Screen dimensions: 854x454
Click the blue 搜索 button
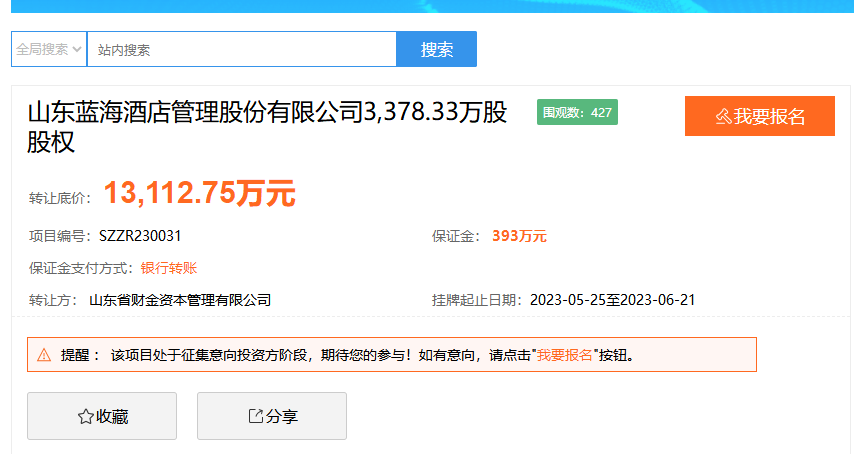(436, 49)
